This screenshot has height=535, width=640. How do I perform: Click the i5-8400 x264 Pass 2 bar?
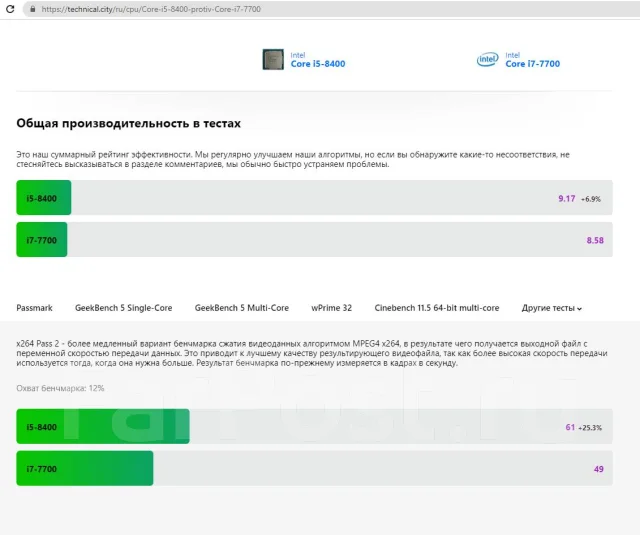coord(314,426)
